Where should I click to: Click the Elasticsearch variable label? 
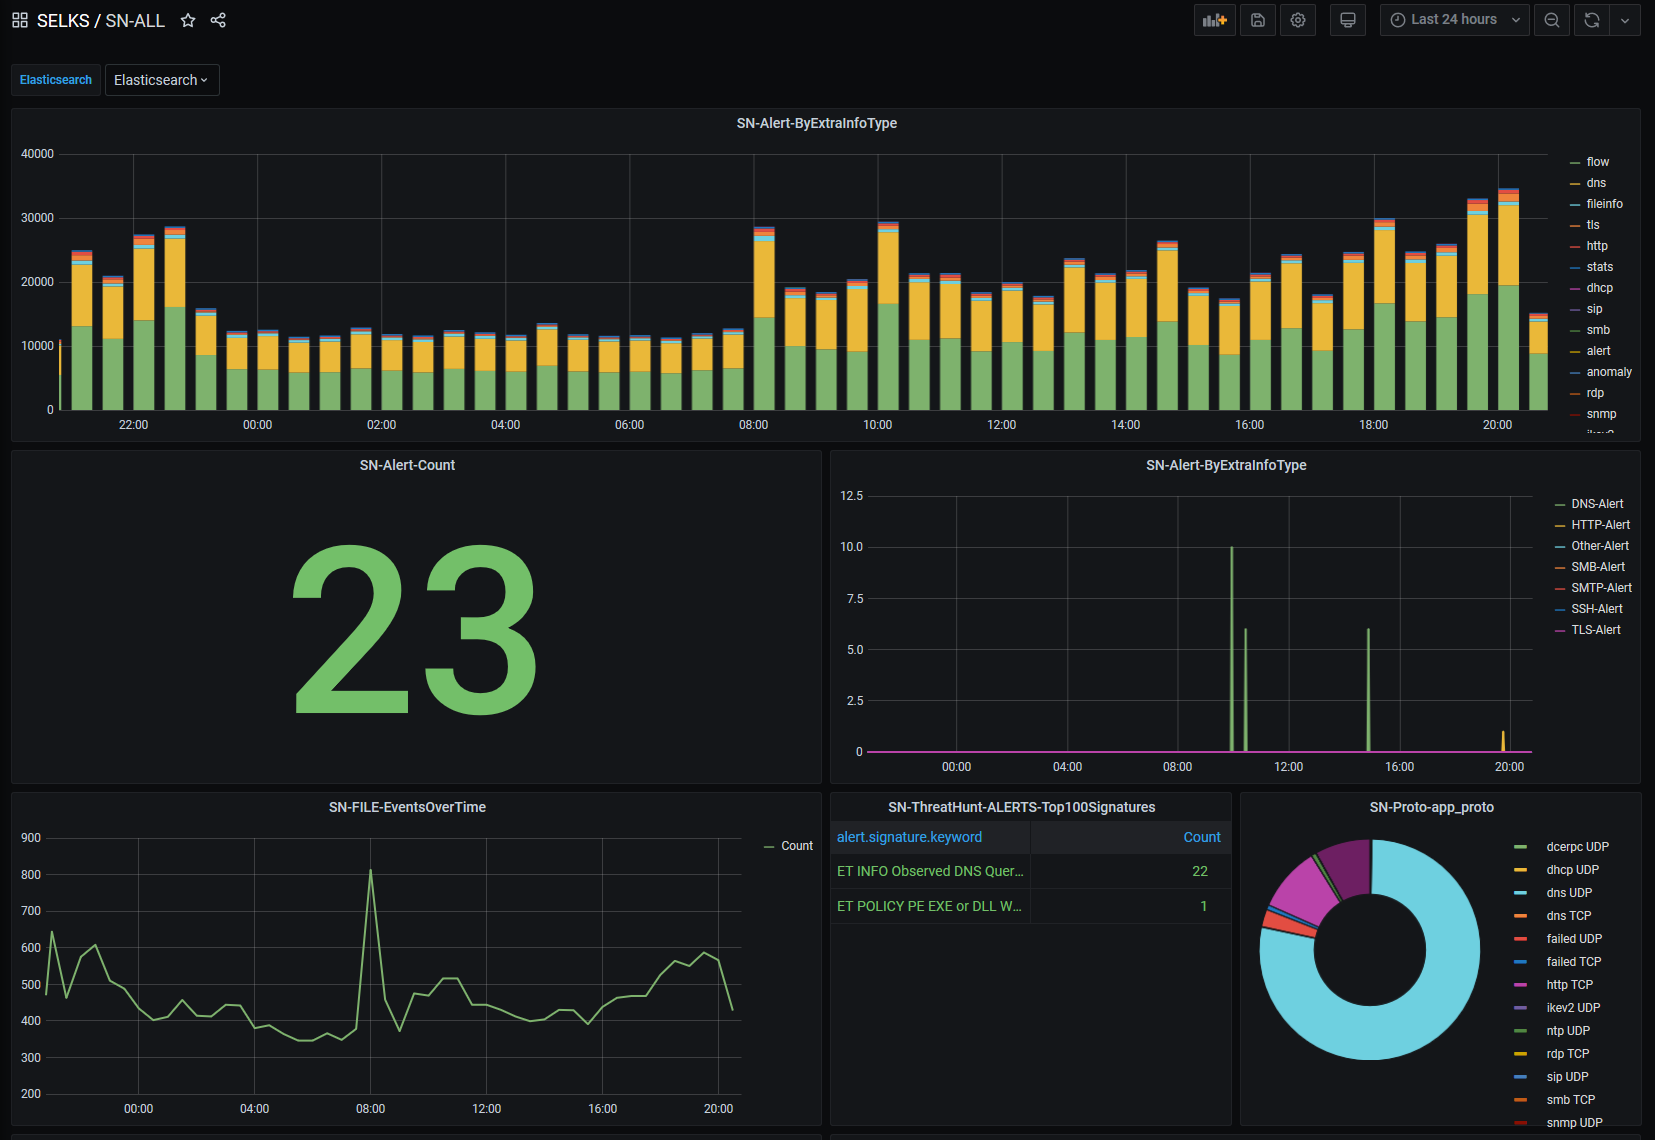click(56, 80)
